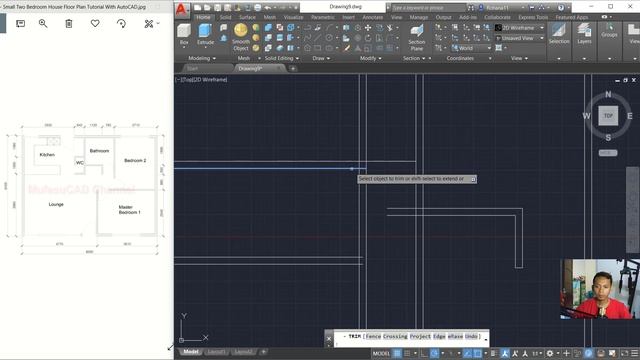Select the Undo option in TRIM command
640x360 pixels.
(471, 336)
